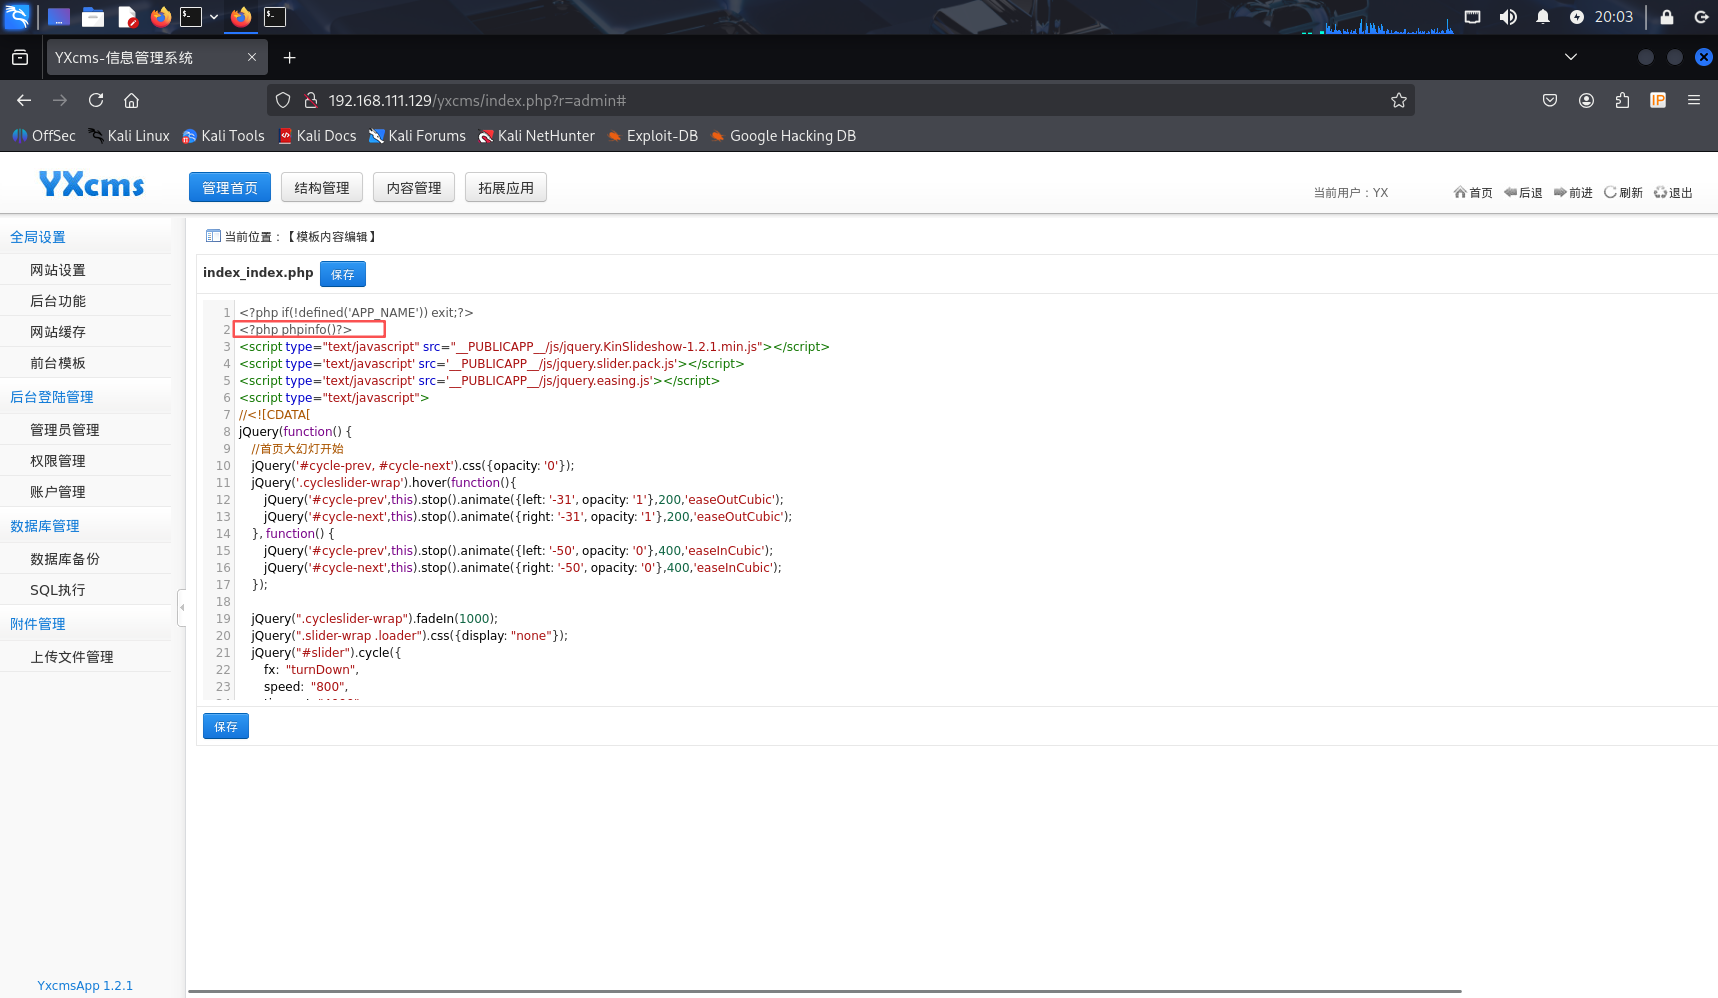Click the log out icon in the top panel
The image size is (1718, 998).
click(1701, 17)
